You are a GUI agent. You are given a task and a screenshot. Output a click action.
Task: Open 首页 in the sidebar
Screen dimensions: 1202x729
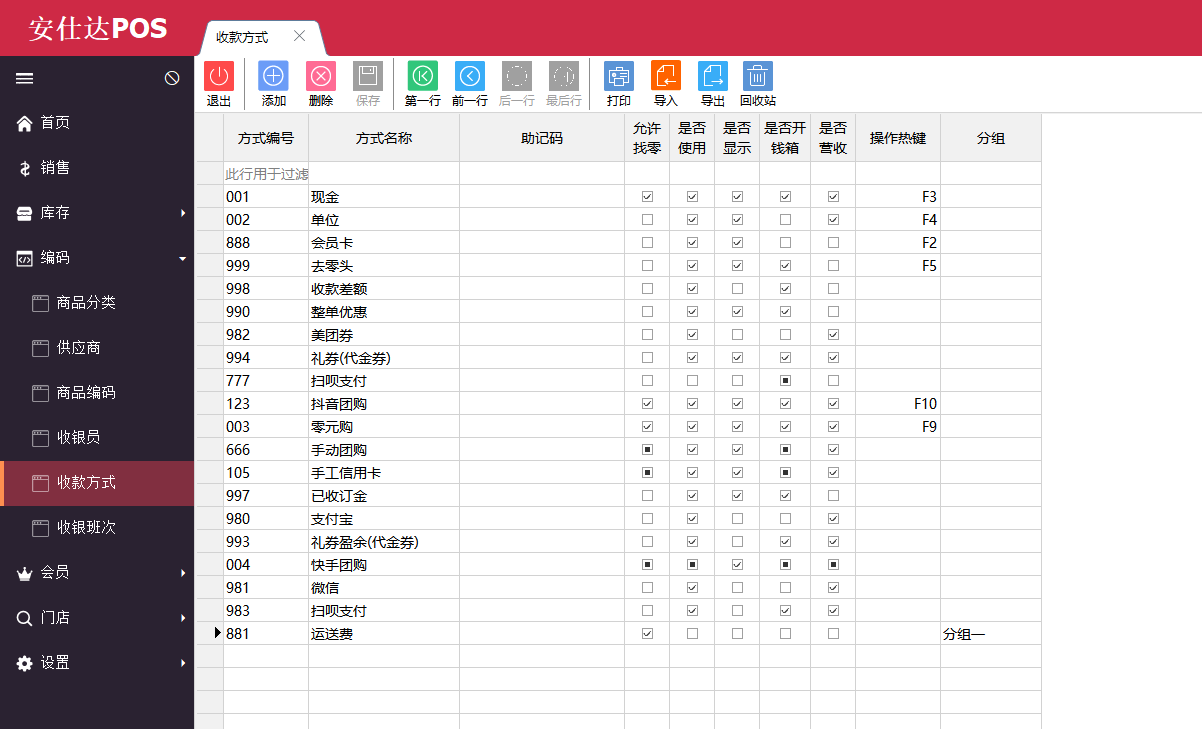[97, 123]
